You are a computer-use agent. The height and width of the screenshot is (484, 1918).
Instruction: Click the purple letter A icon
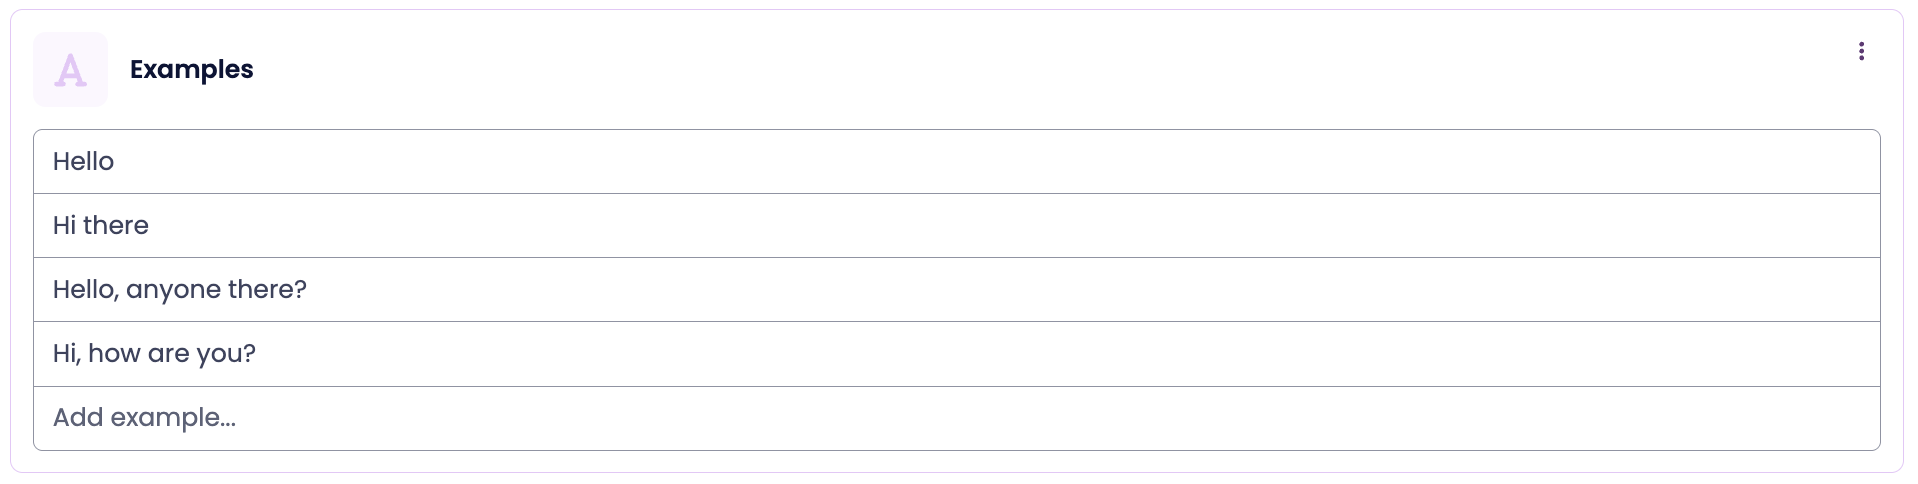[70, 70]
